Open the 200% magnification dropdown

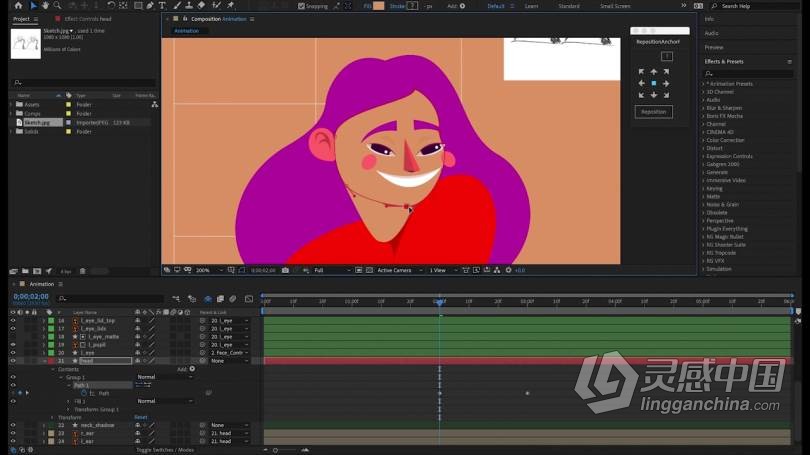(x=209, y=270)
